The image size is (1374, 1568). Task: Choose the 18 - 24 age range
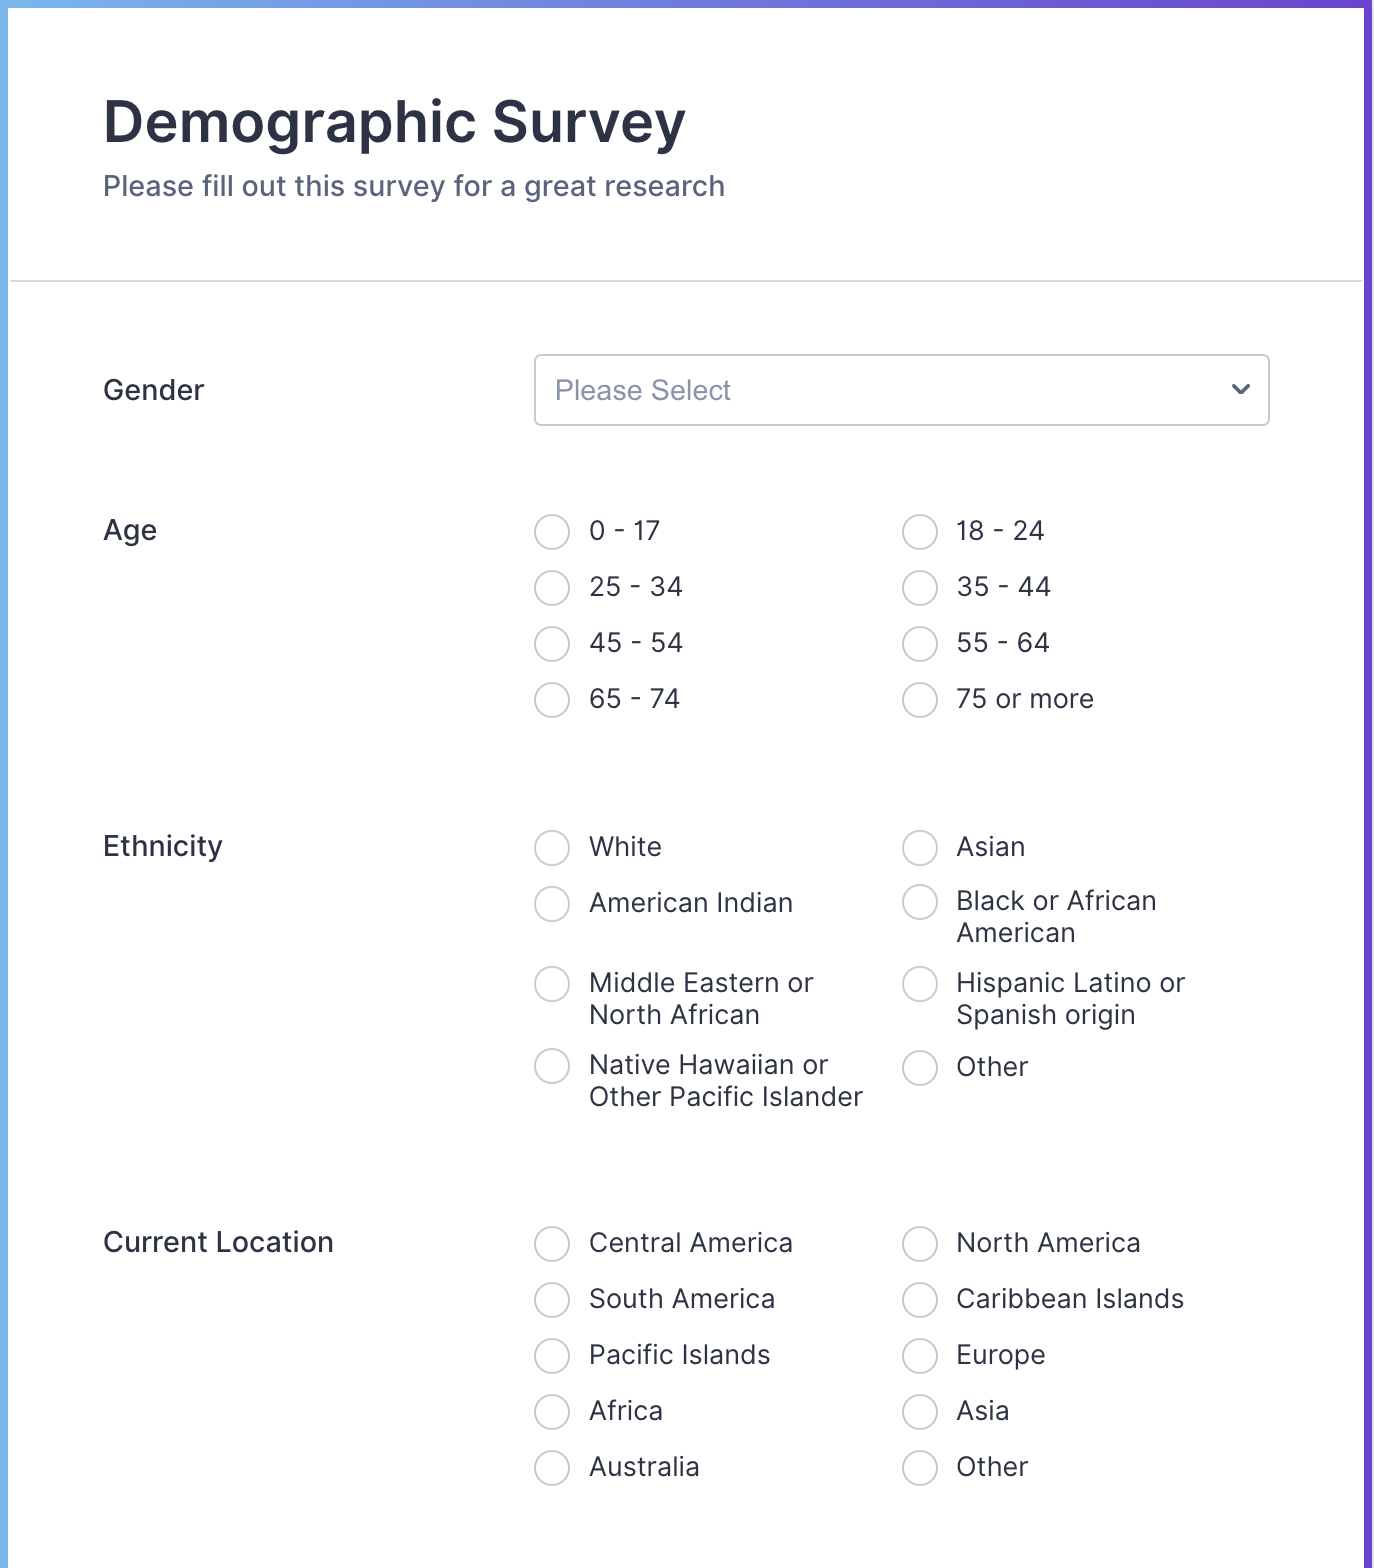pyautogui.click(x=920, y=532)
